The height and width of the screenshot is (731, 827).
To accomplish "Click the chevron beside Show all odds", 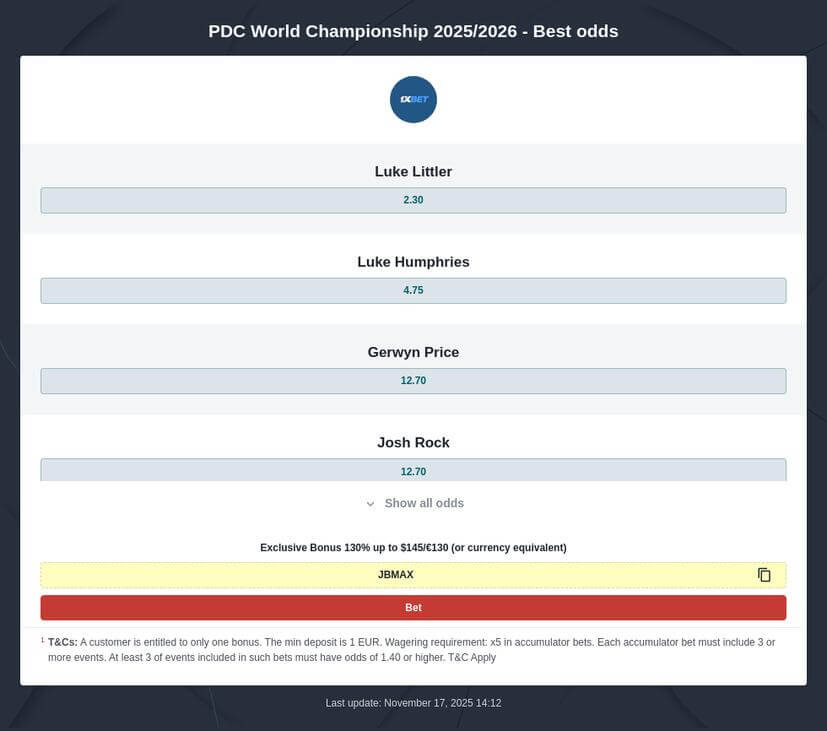I will point(370,503).
